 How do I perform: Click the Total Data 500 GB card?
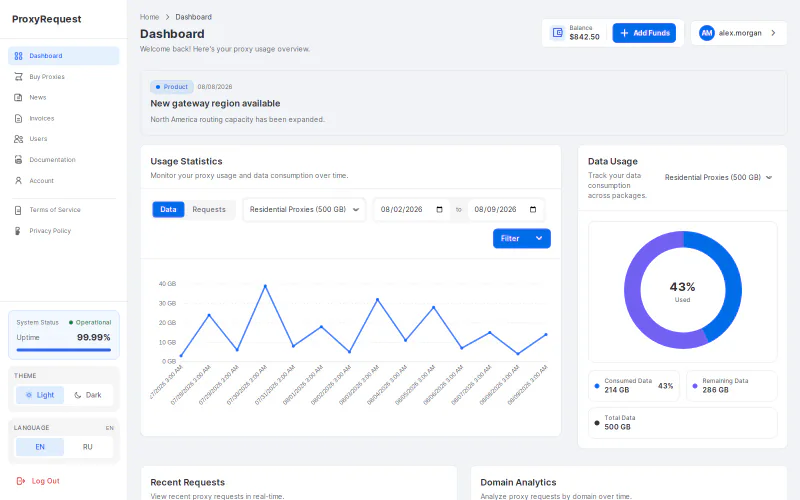tap(683, 422)
